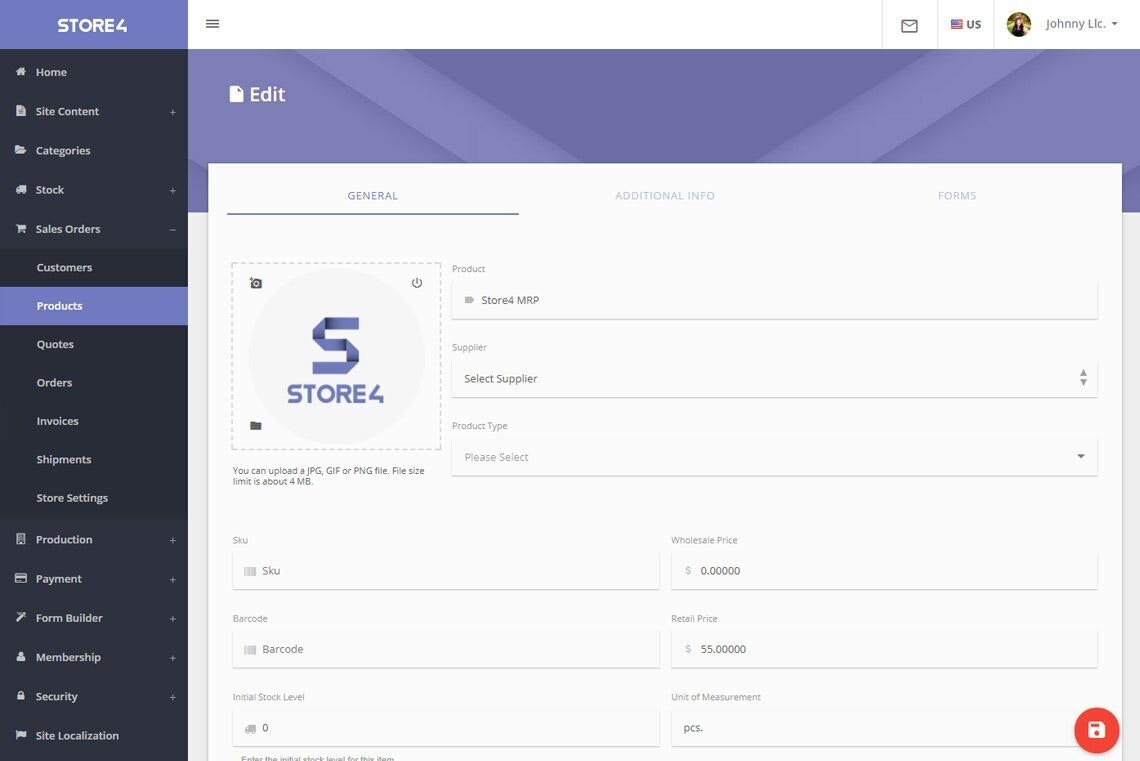The height and width of the screenshot is (761, 1140).
Task: Expand the Payment plus sign
Action: (x=172, y=579)
